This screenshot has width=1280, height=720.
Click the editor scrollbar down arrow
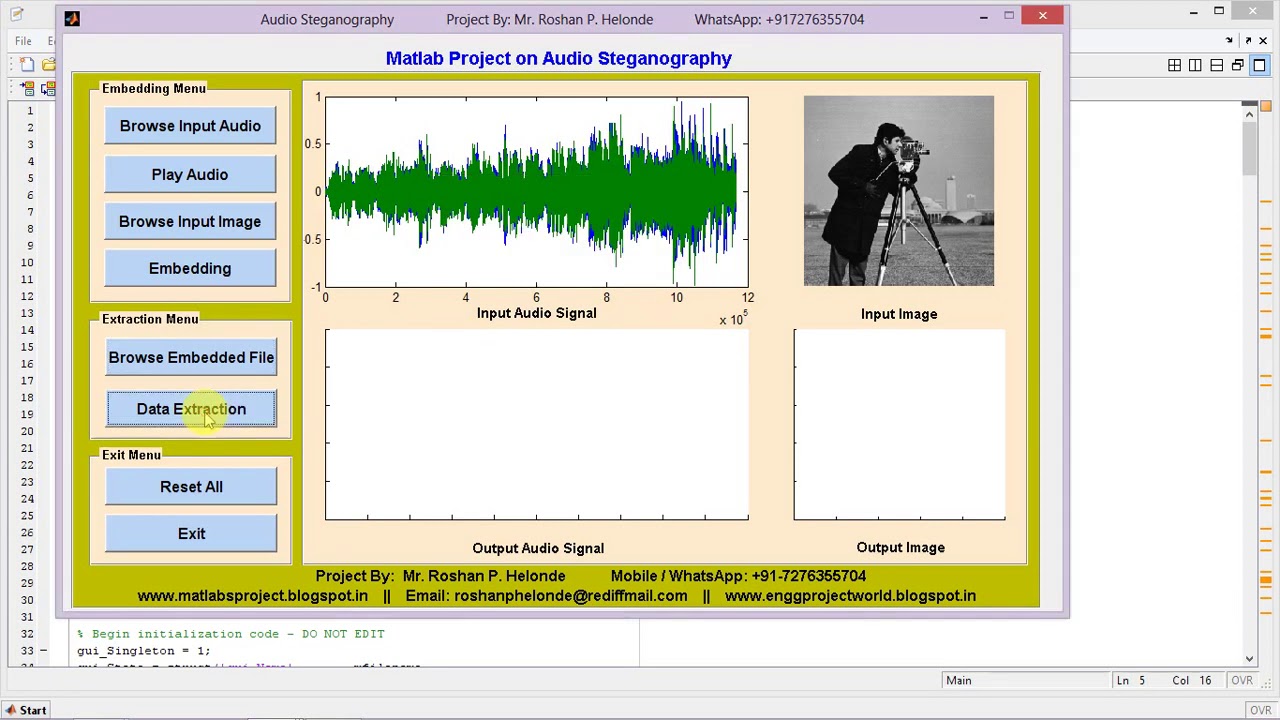point(1249,658)
